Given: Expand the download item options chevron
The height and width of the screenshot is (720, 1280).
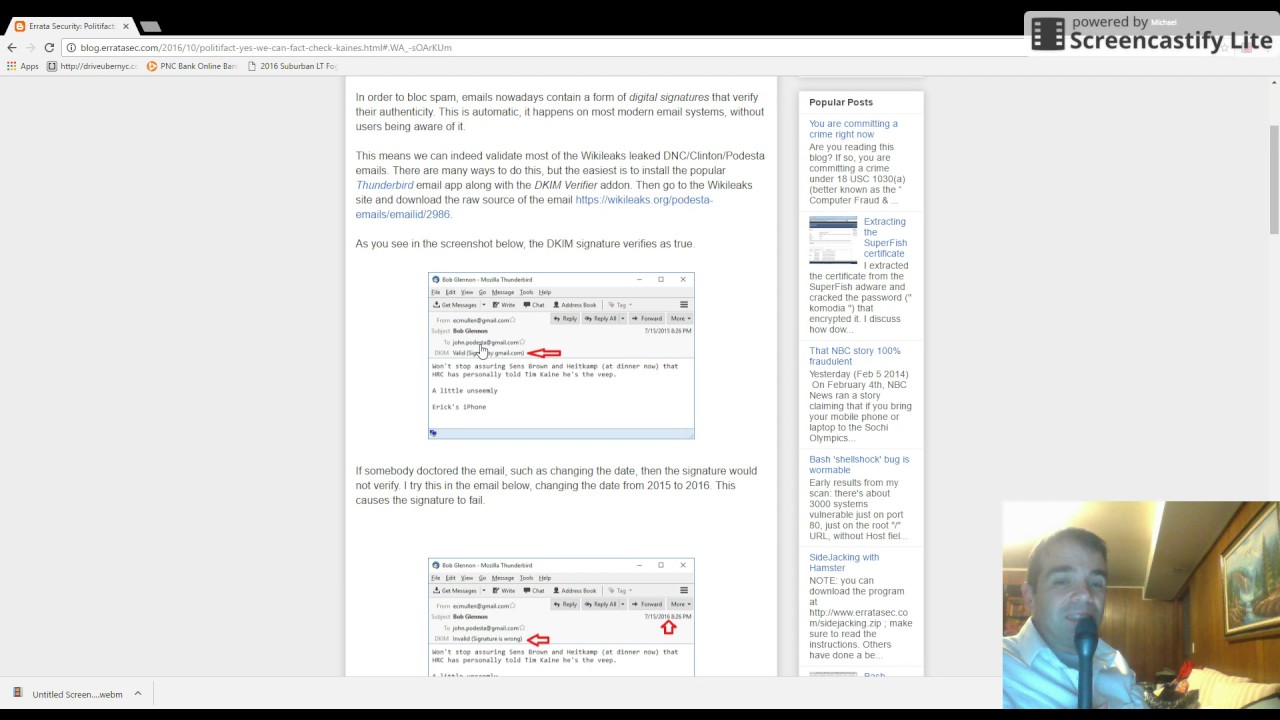Looking at the screenshot, I should (138, 694).
